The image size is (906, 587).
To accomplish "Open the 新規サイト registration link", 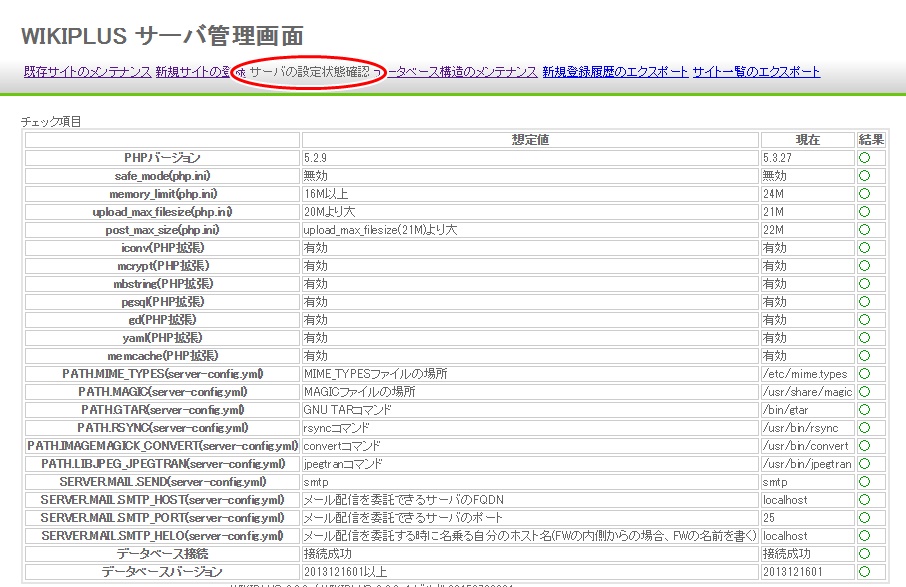I will 193,72.
